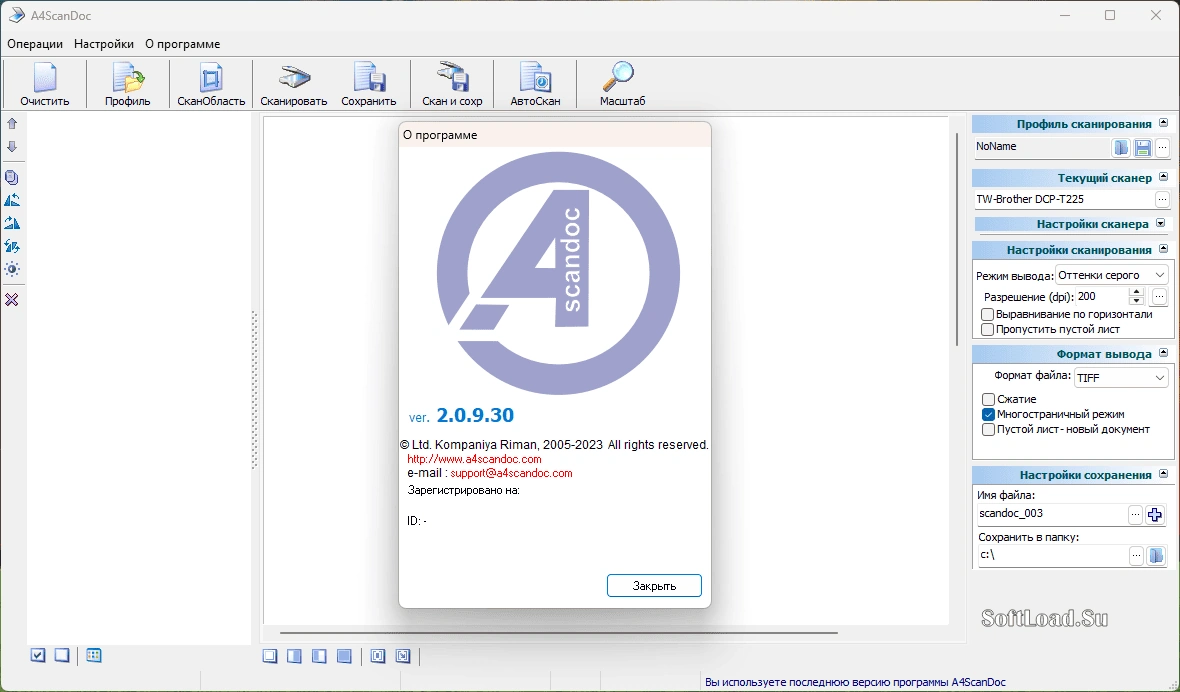The image size is (1180, 692).
Task: Open the О программе menu
Action: pos(183,44)
